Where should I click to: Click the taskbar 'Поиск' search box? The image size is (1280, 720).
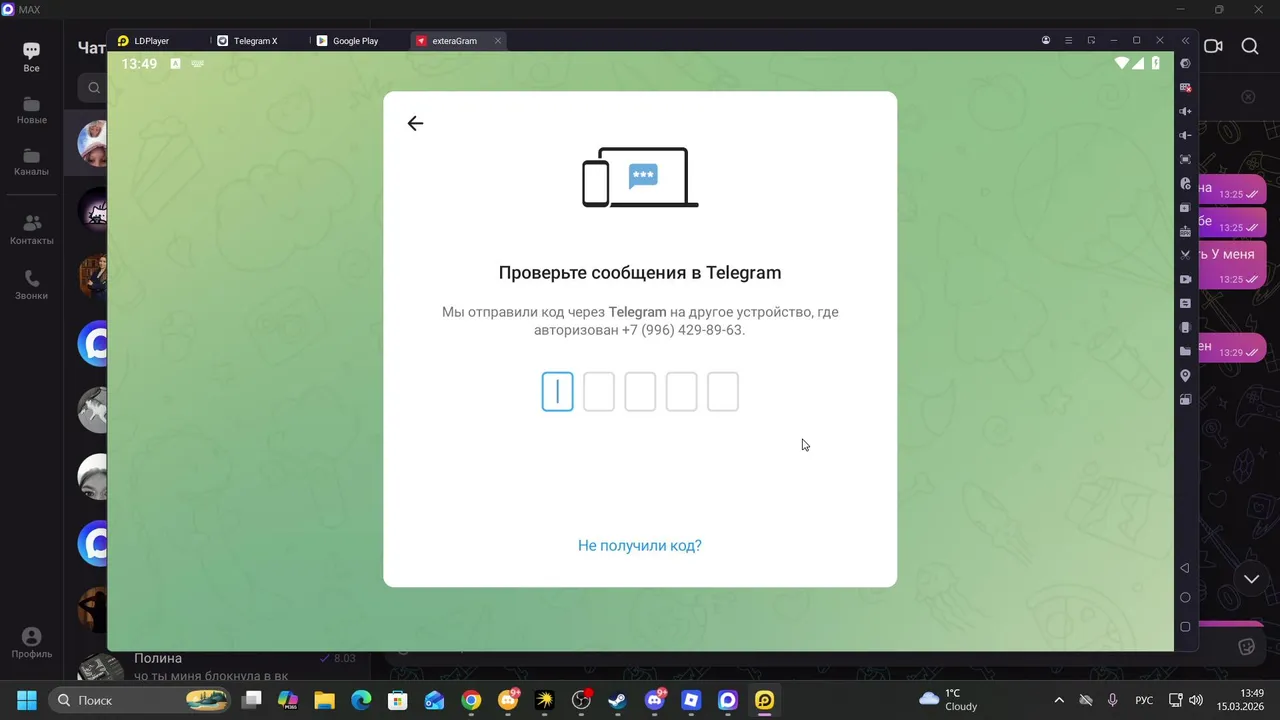pos(140,700)
